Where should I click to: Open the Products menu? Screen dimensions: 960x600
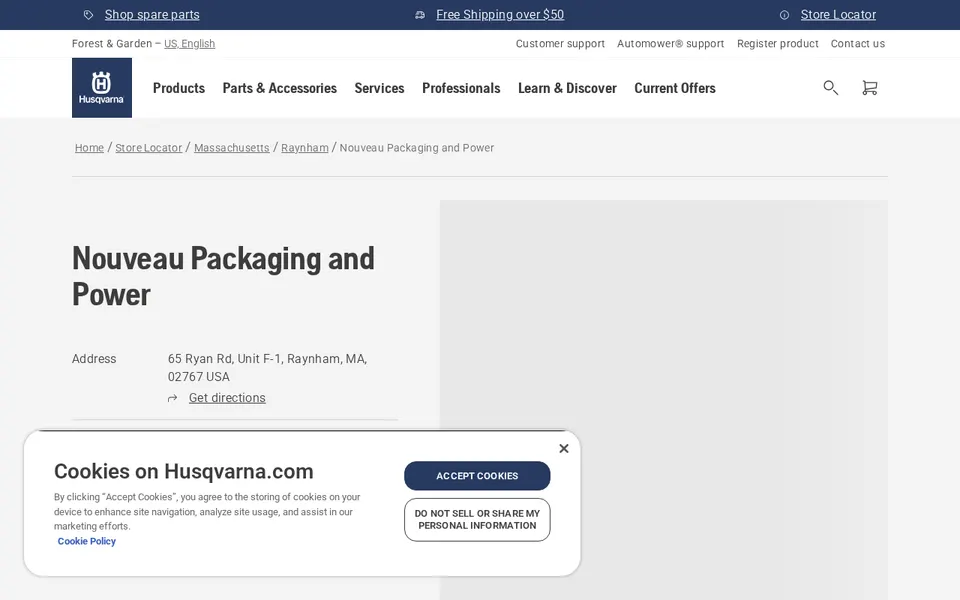tap(179, 88)
